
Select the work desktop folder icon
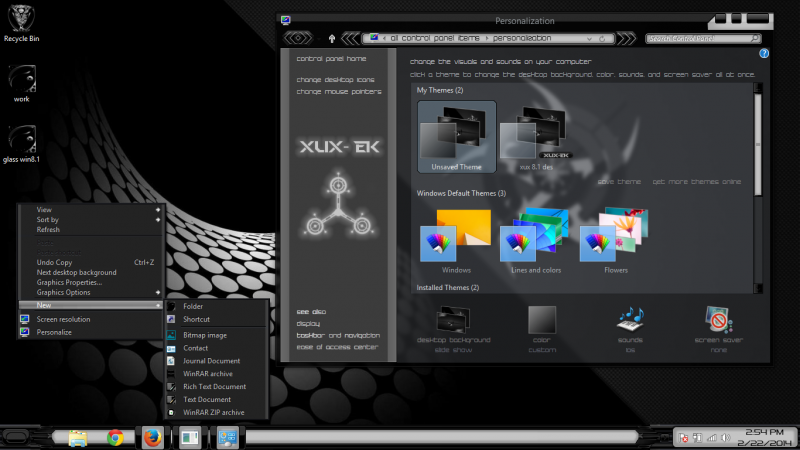click(21, 84)
